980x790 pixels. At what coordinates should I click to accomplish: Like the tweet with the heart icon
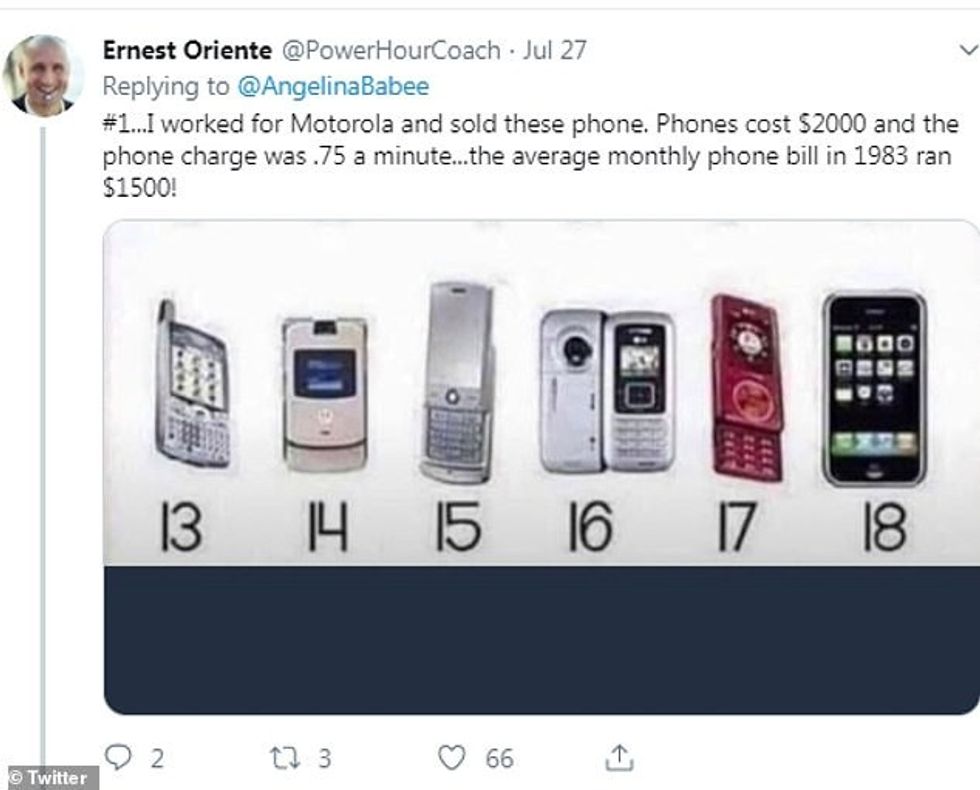(x=452, y=757)
